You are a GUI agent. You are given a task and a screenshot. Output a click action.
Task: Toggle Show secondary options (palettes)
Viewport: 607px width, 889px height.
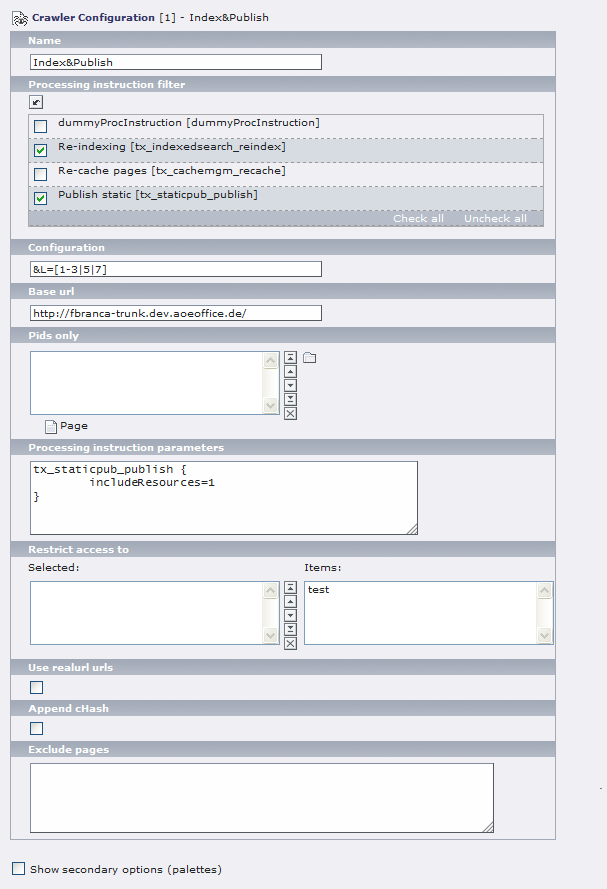tap(18, 869)
